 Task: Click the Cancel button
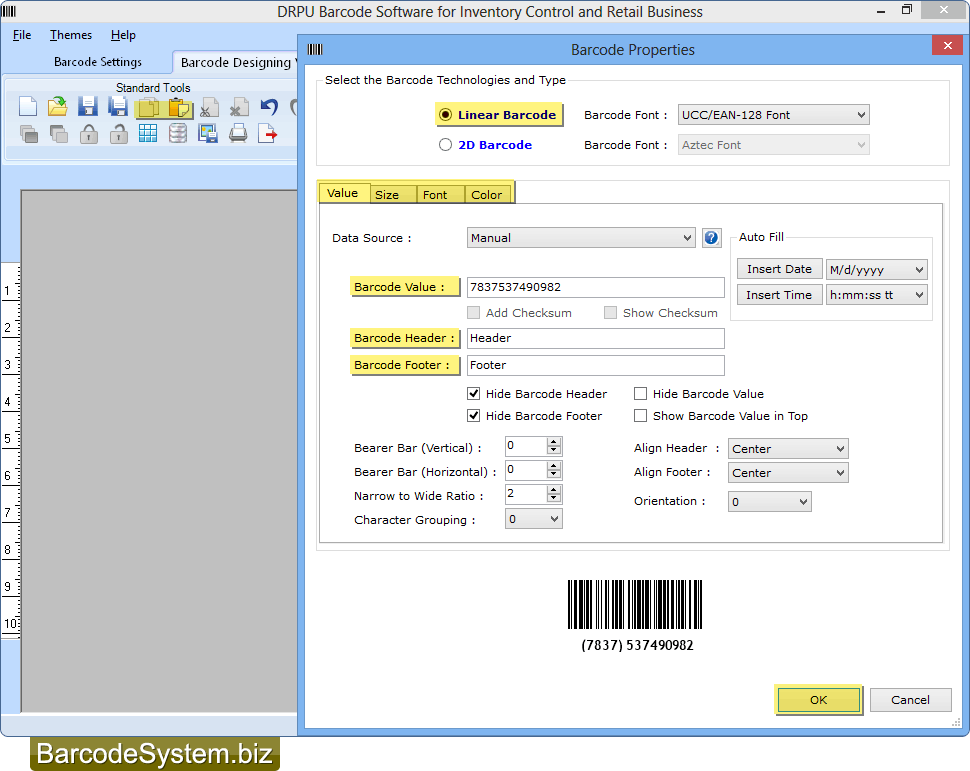911,700
